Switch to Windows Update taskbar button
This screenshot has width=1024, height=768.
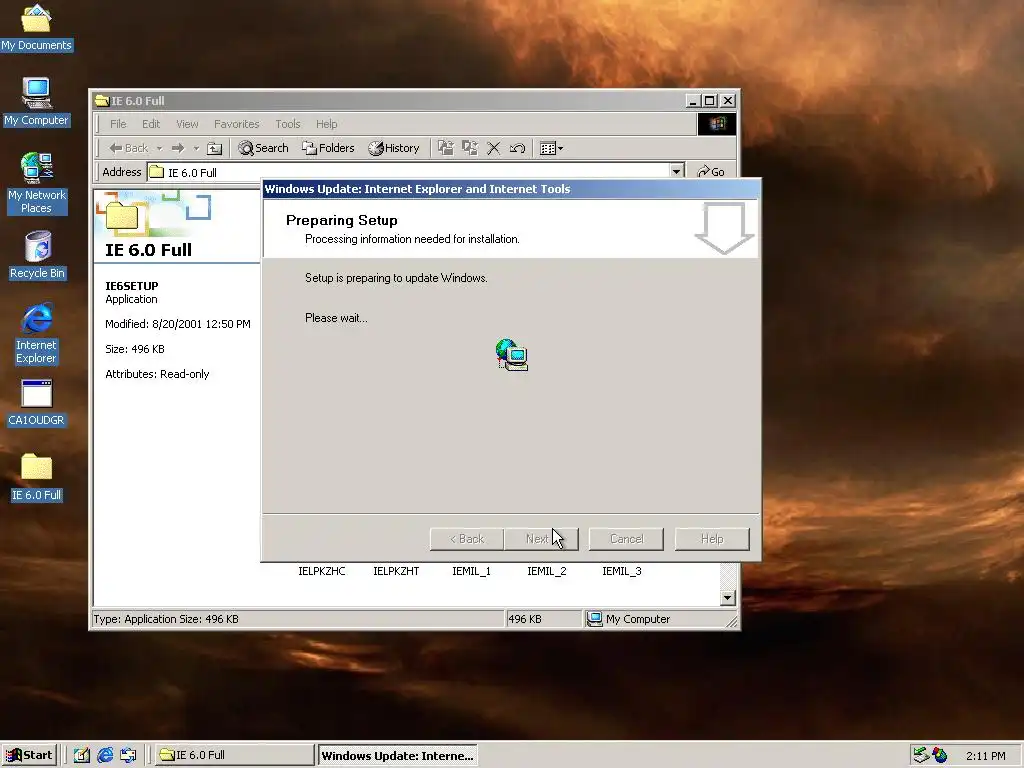coord(398,756)
